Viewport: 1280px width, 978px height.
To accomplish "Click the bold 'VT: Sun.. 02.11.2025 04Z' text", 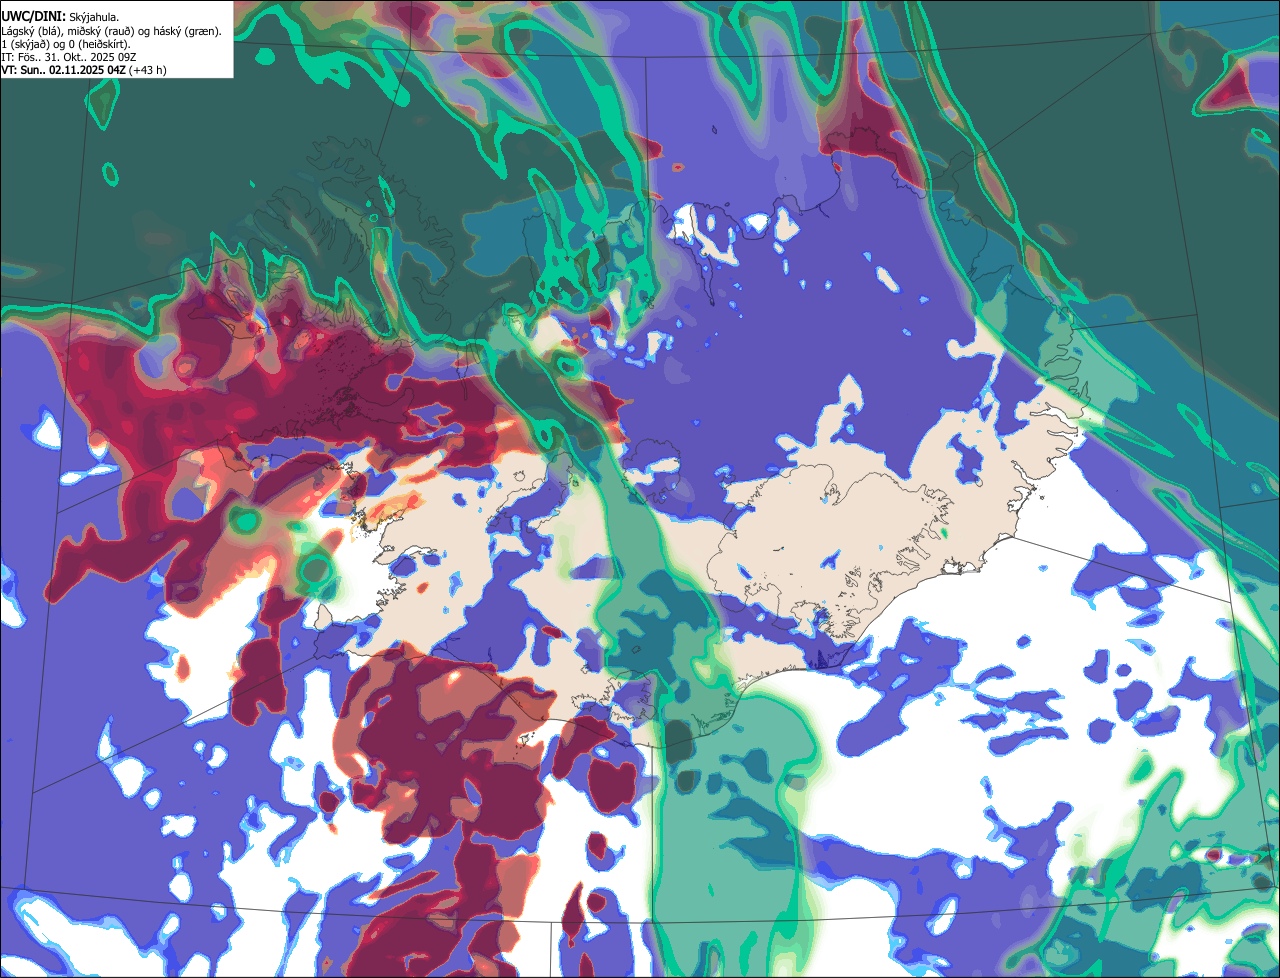I will (63, 70).
